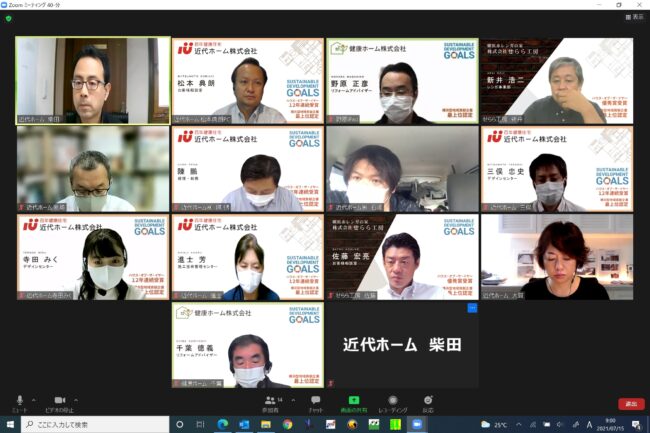The image size is (650, 433).
Task: Select the highlighted active speaker tile top-left
Action: 93,81
